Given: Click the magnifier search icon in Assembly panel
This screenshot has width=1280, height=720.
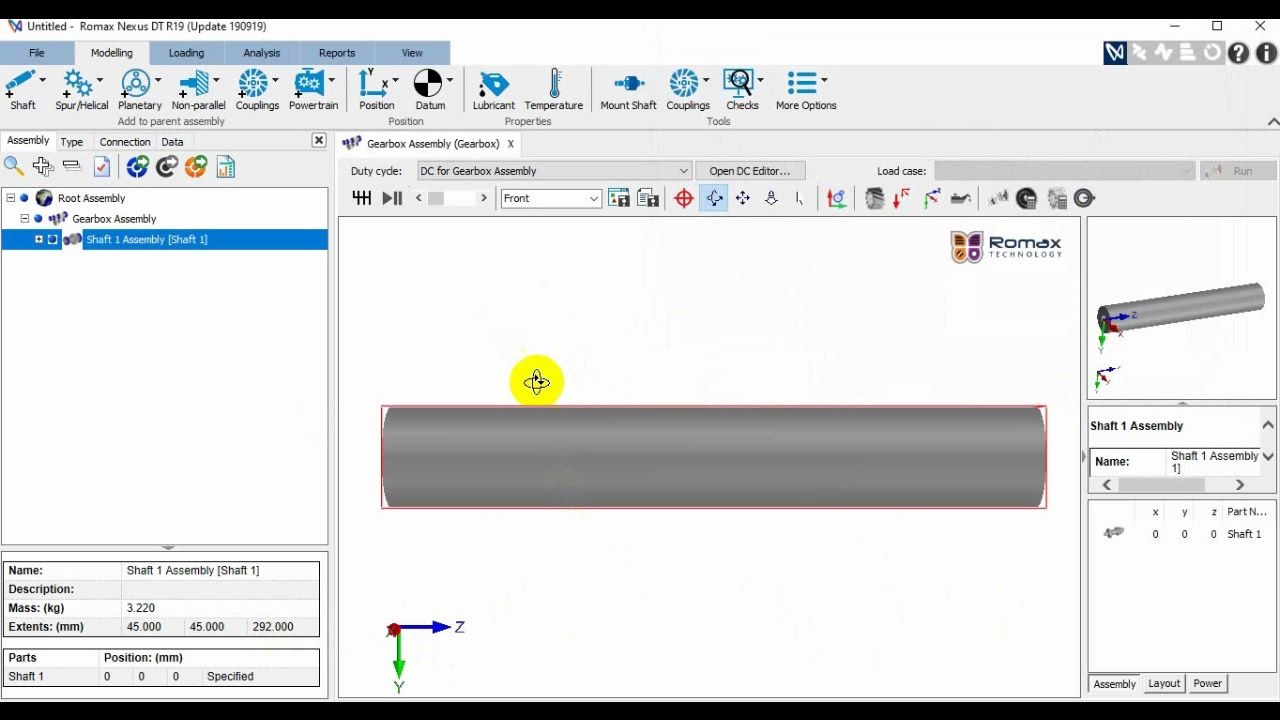Looking at the screenshot, I should (14, 167).
